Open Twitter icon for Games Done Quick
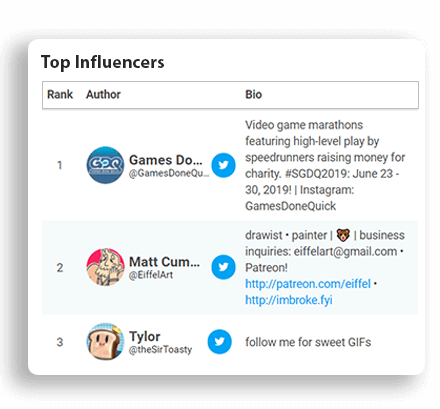 223,165
